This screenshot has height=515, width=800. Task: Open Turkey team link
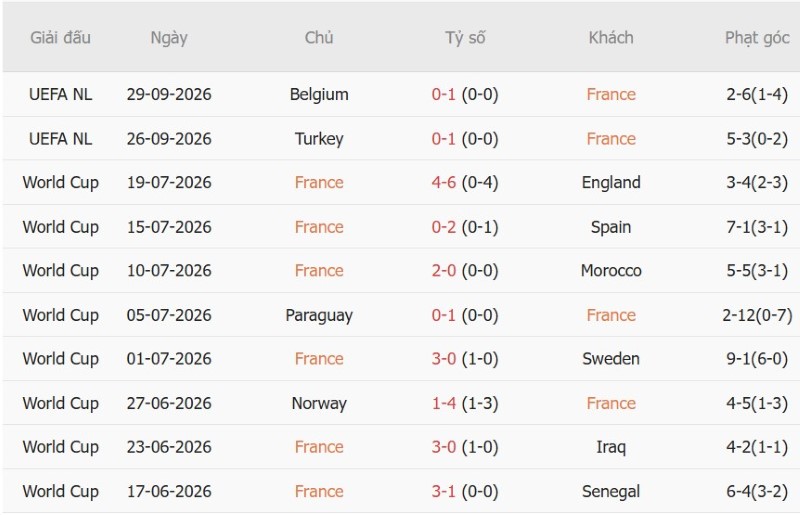(x=319, y=139)
